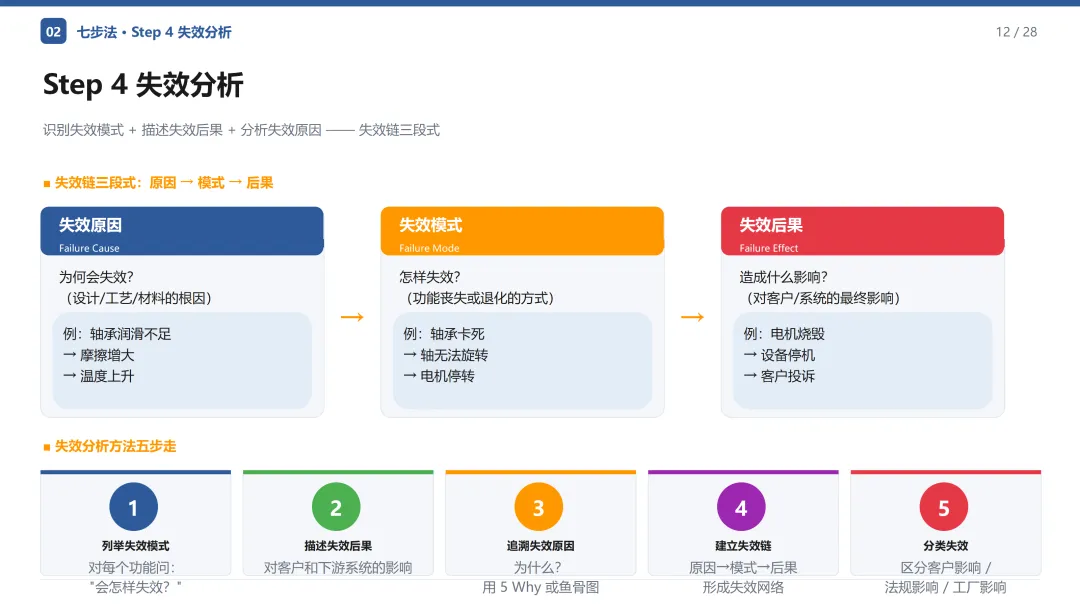Click the text '为什么?'
1080x608 pixels.
(x=537, y=568)
